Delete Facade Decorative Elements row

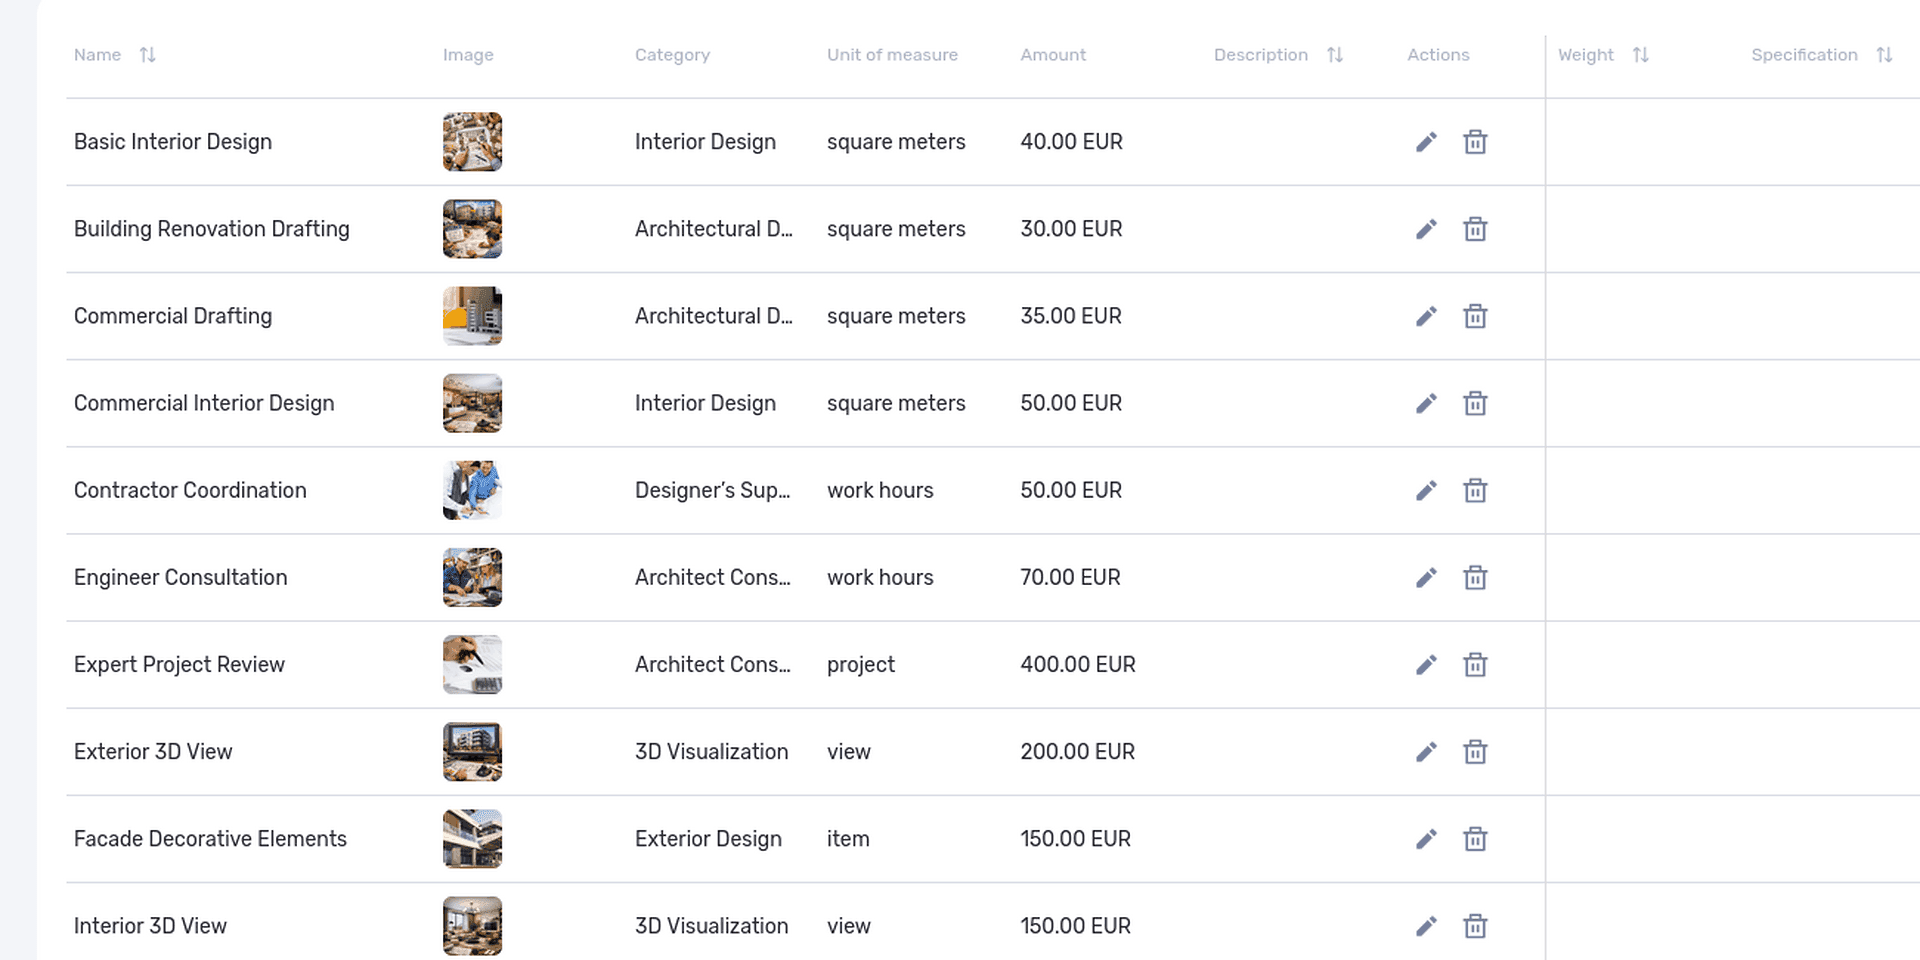pyautogui.click(x=1475, y=838)
